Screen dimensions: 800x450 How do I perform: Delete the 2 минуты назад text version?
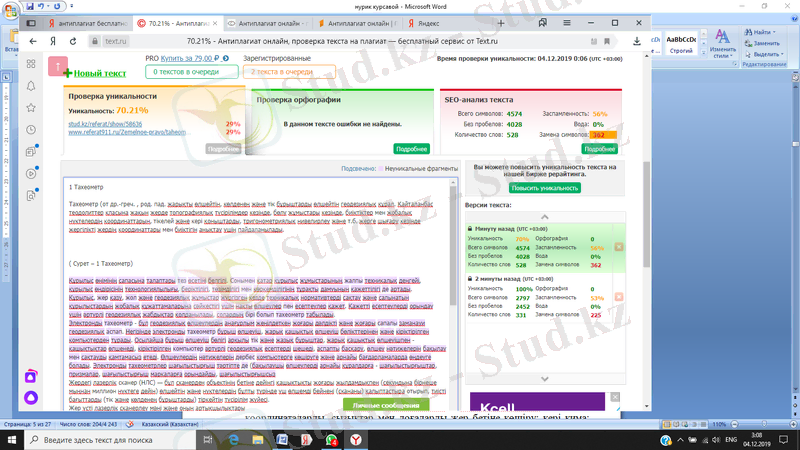[x=619, y=297]
